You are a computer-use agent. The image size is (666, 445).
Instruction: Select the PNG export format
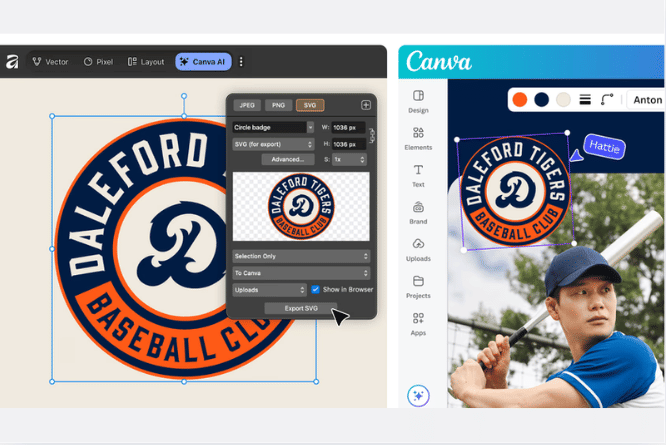click(x=278, y=105)
